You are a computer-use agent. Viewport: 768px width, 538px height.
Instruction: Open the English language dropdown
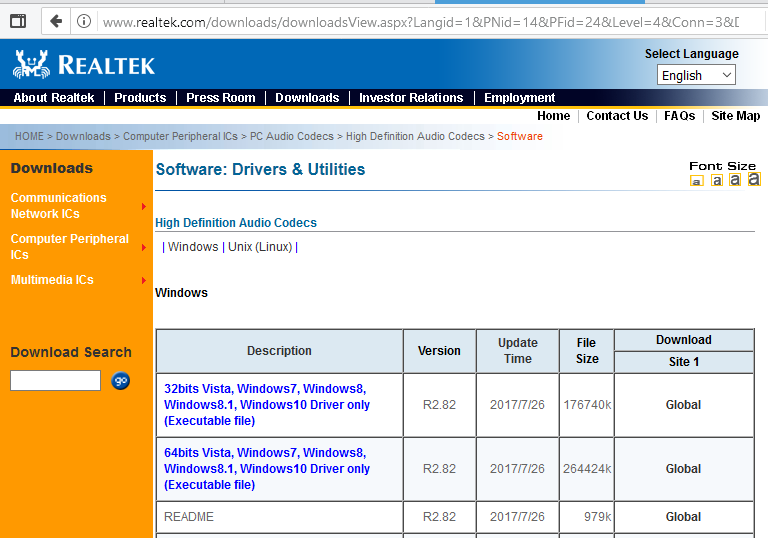tap(696, 75)
